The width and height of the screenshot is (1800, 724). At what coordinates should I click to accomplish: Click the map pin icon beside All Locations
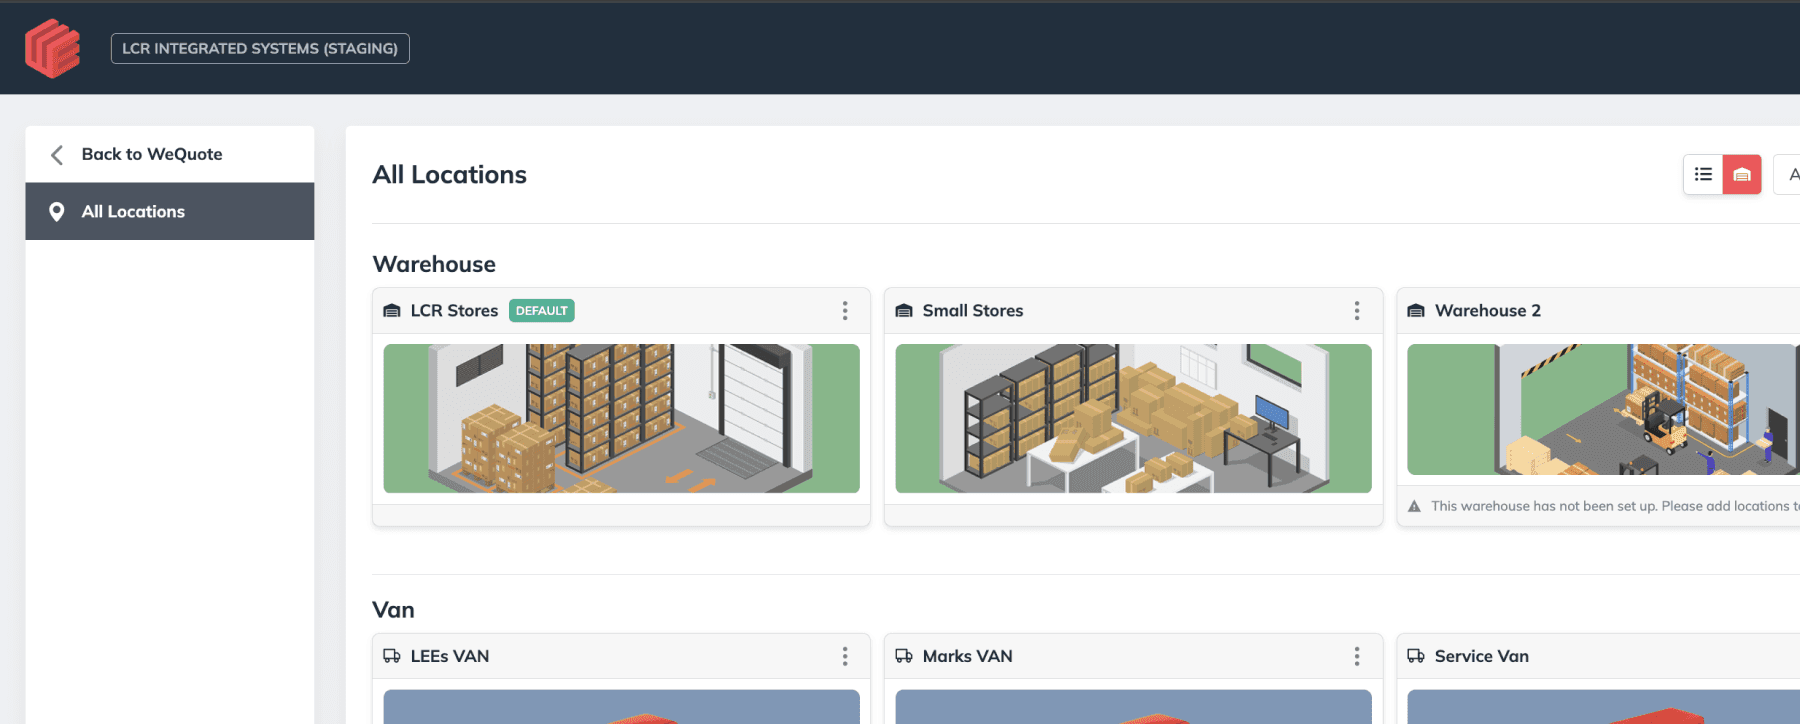(x=57, y=211)
